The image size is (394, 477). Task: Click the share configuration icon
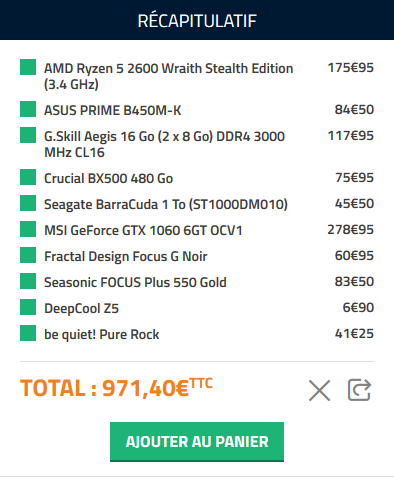[359, 390]
